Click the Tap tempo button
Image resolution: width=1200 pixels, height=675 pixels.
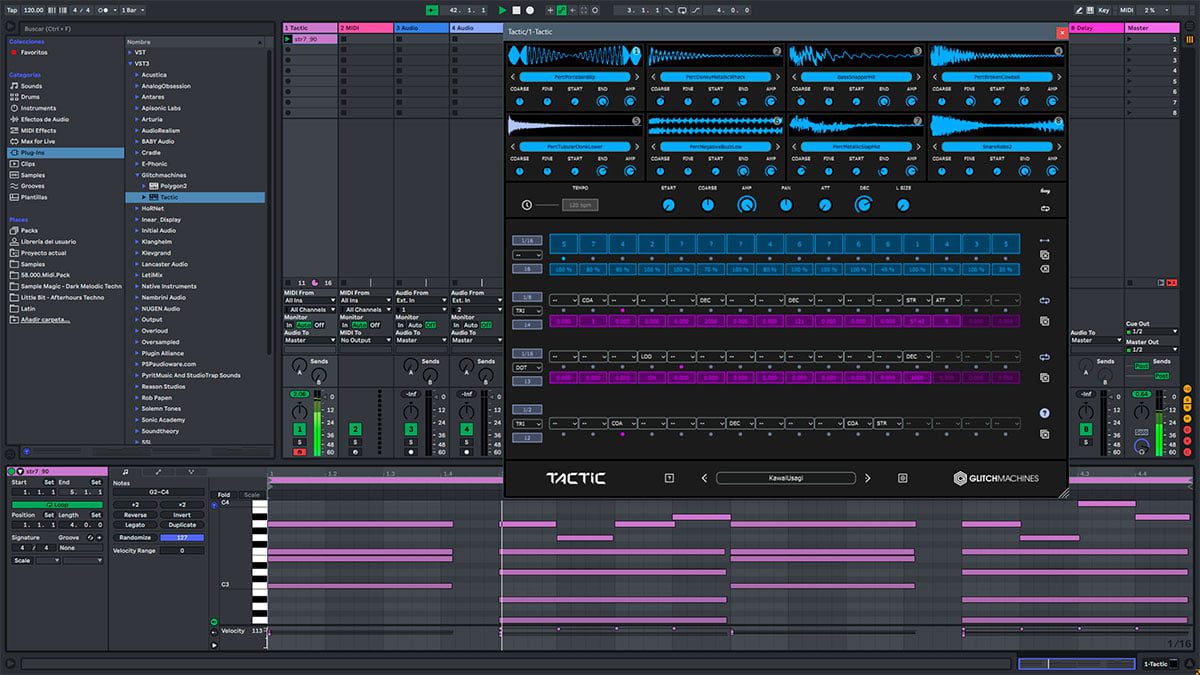click(x=12, y=9)
